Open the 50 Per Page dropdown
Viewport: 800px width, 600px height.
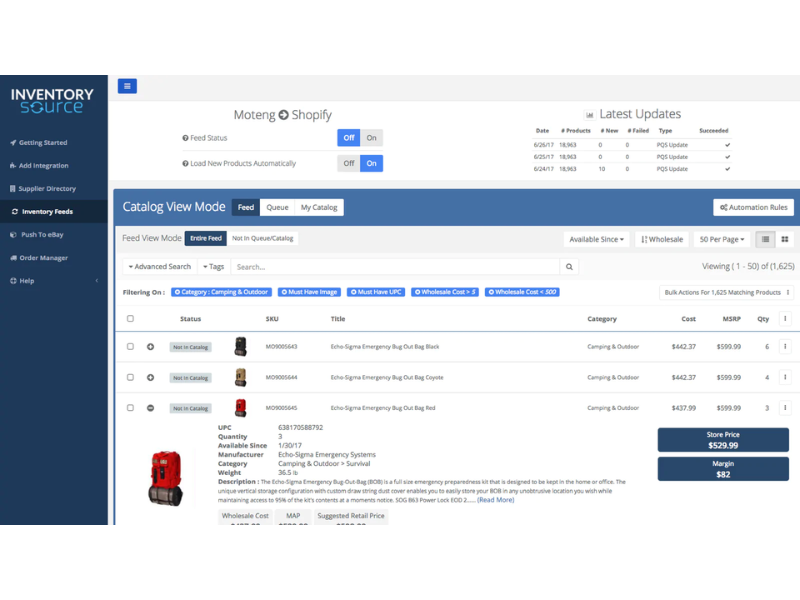pos(722,239)
